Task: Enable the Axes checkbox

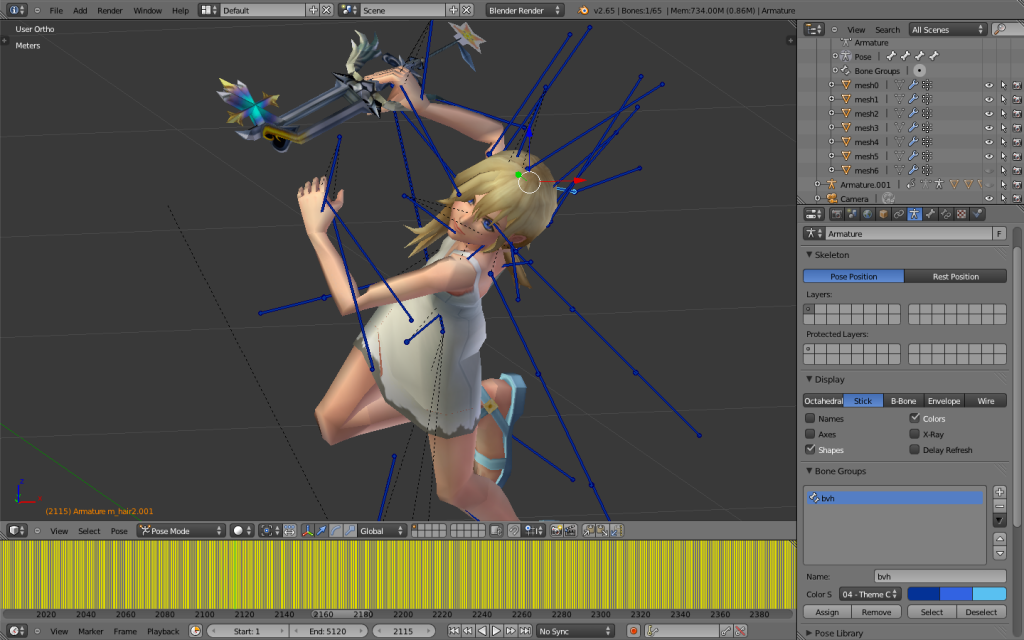Action: [810, 434]
